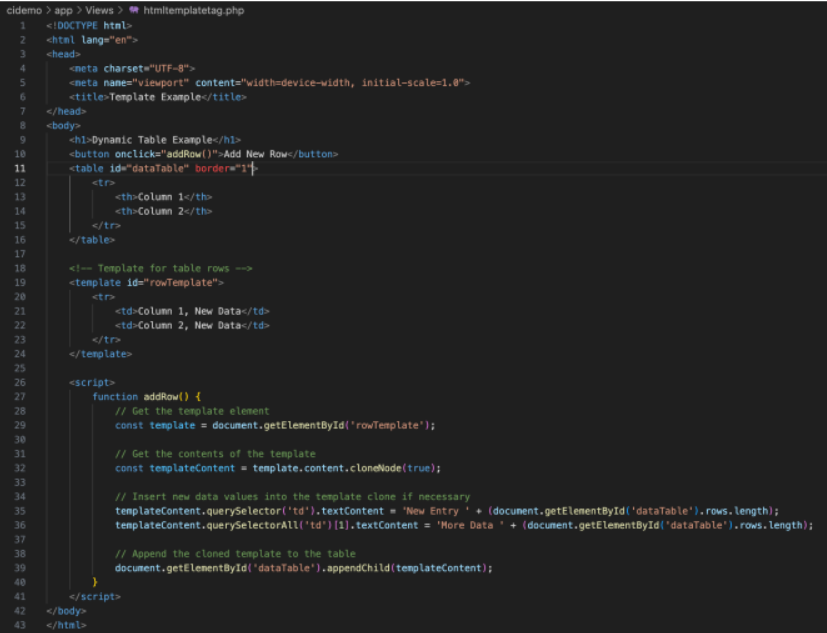The image size is (827, 633).
Task: Click line number 11 in the gutter
Action: tap(21, 169)
